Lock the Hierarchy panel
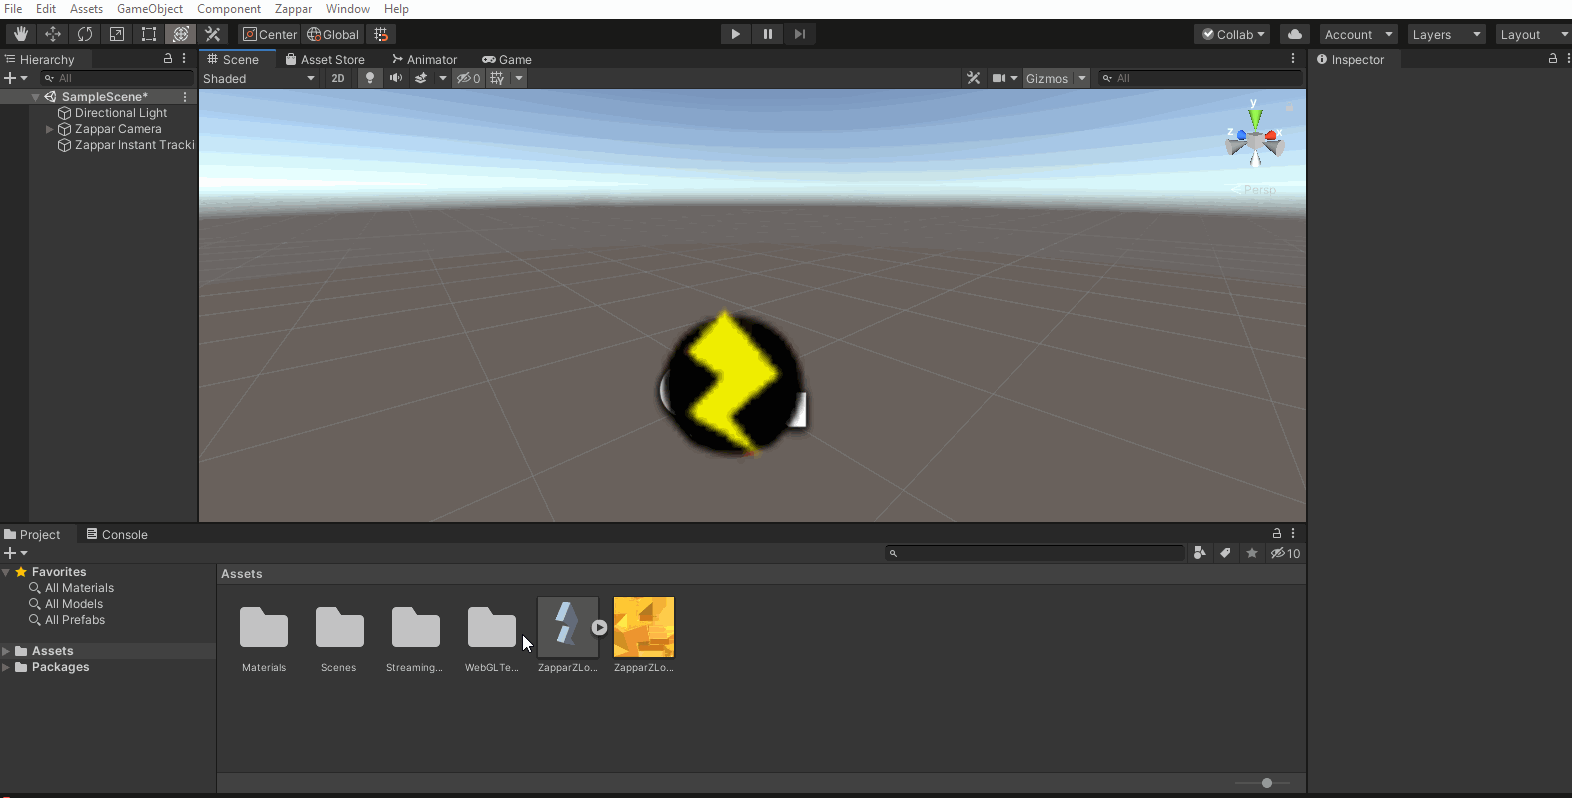 168,59
